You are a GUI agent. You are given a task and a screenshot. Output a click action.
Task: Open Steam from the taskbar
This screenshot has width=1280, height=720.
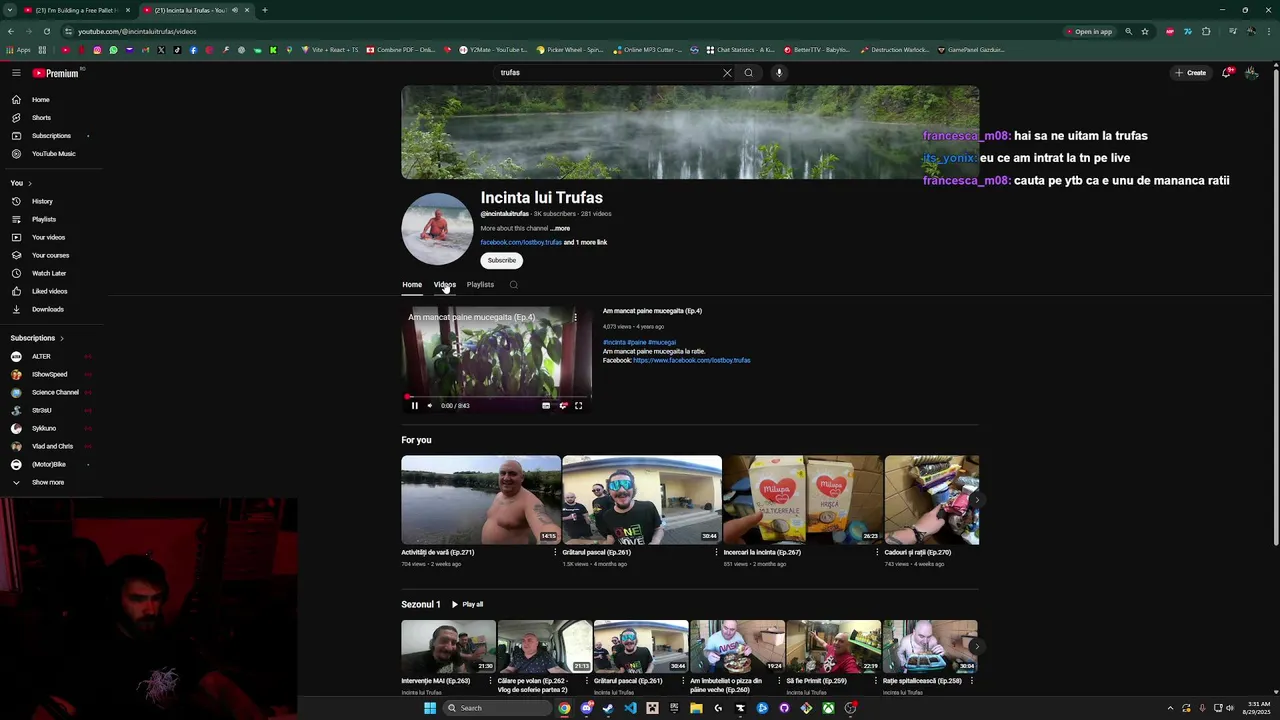(608, 708)
